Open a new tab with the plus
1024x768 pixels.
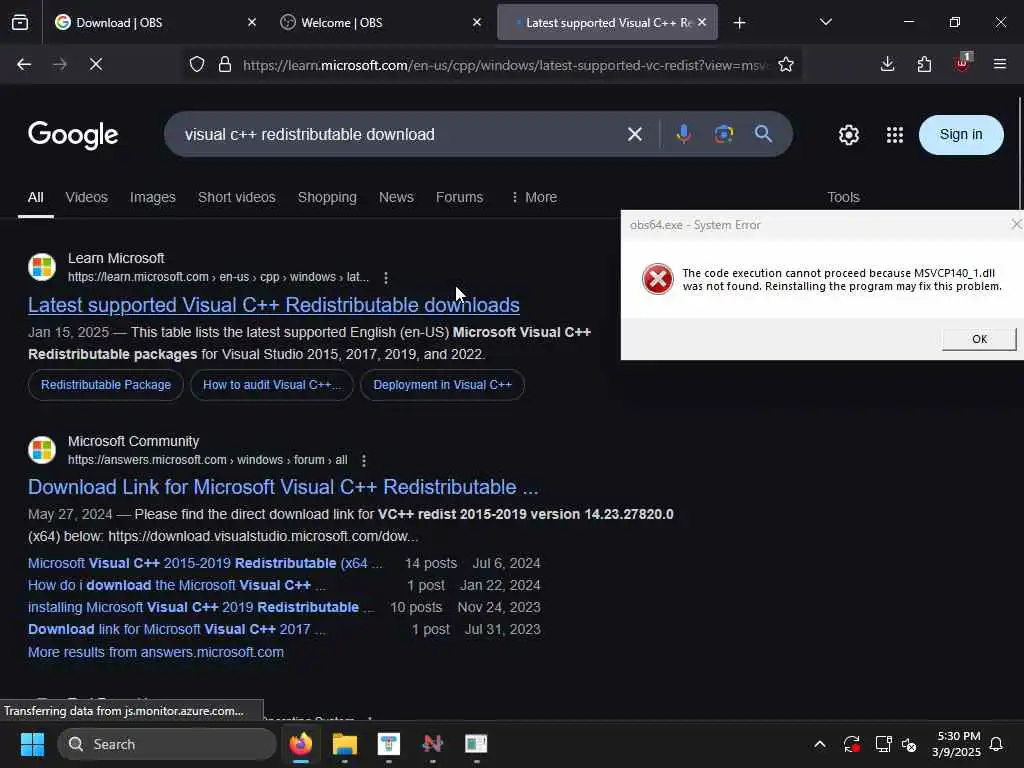pos(739,23)
